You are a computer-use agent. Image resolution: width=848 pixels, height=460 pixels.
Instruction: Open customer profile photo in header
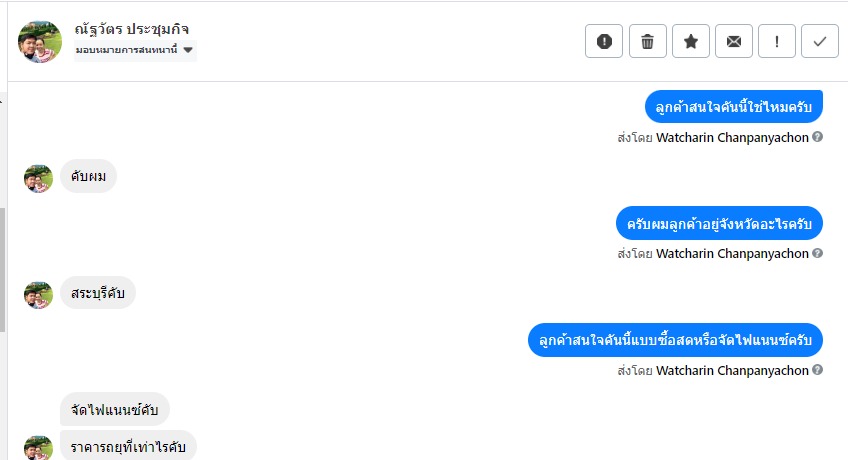40,41
